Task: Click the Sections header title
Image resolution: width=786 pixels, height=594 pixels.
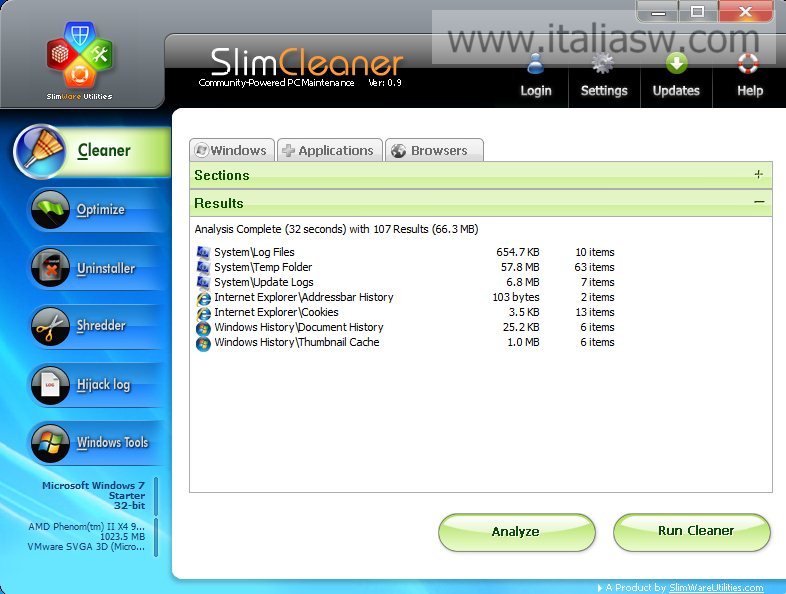Action: click(222, 175)
